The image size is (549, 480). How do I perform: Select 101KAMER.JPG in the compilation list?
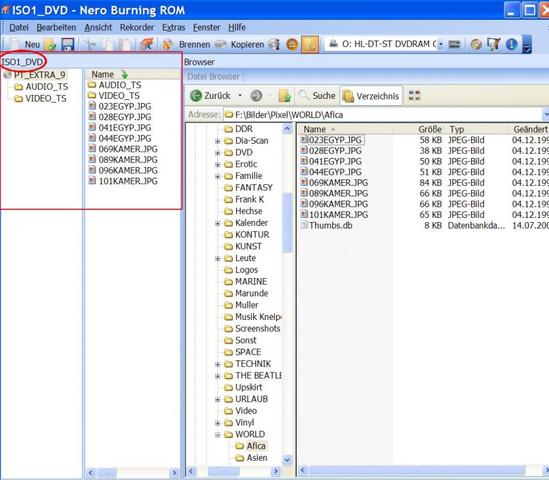point(123,181)
